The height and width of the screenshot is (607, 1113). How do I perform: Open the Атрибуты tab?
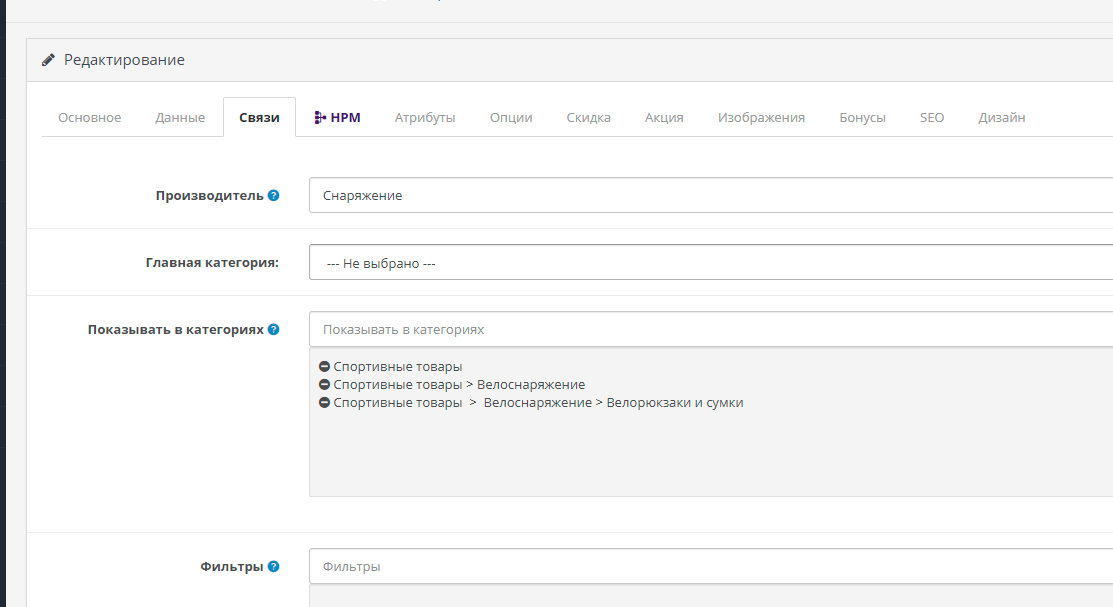[x=425, y=117]
